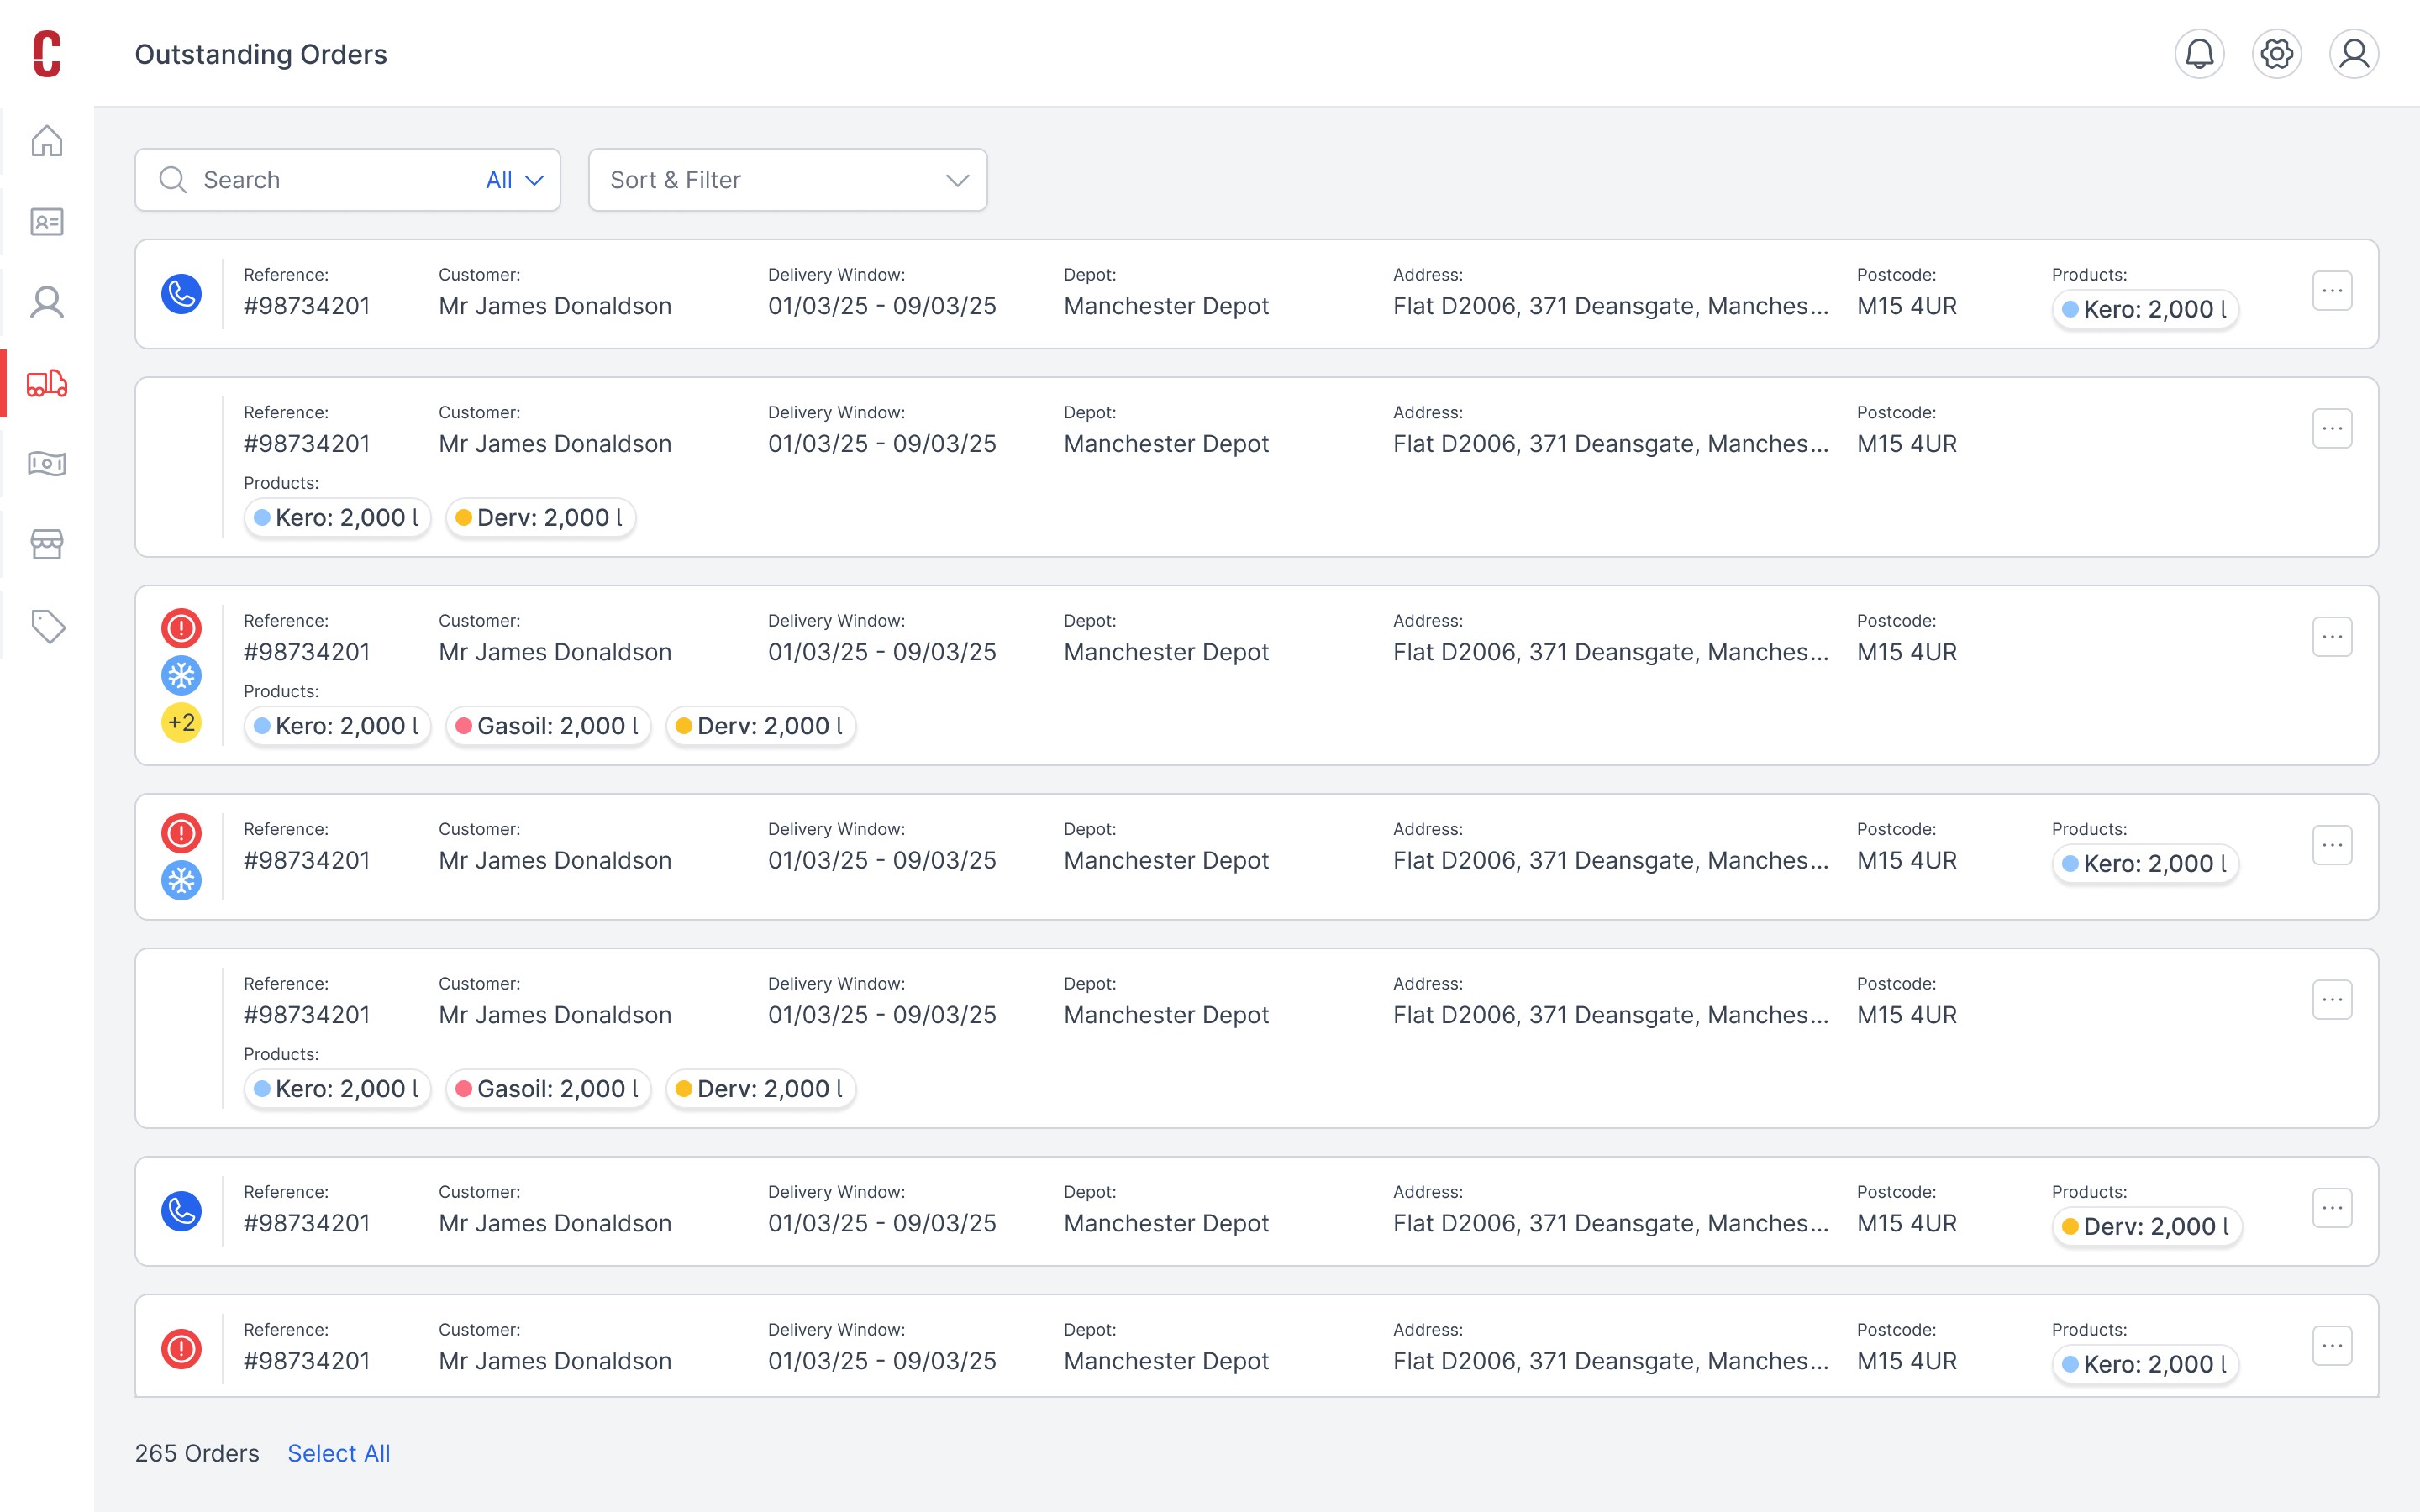Click snowflake icon above the +2 badge
This screenshot has width=2420, height=1512.
181,676
